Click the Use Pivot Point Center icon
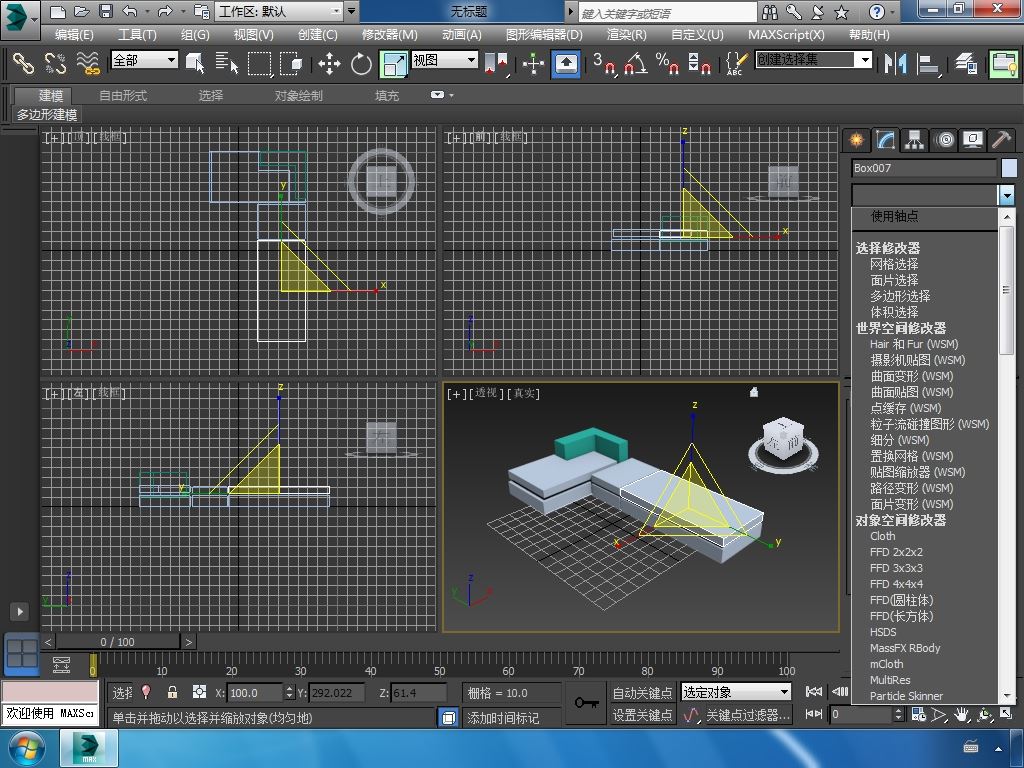Viewport: 1024px width, 768px height. click(x=496, y=63)
